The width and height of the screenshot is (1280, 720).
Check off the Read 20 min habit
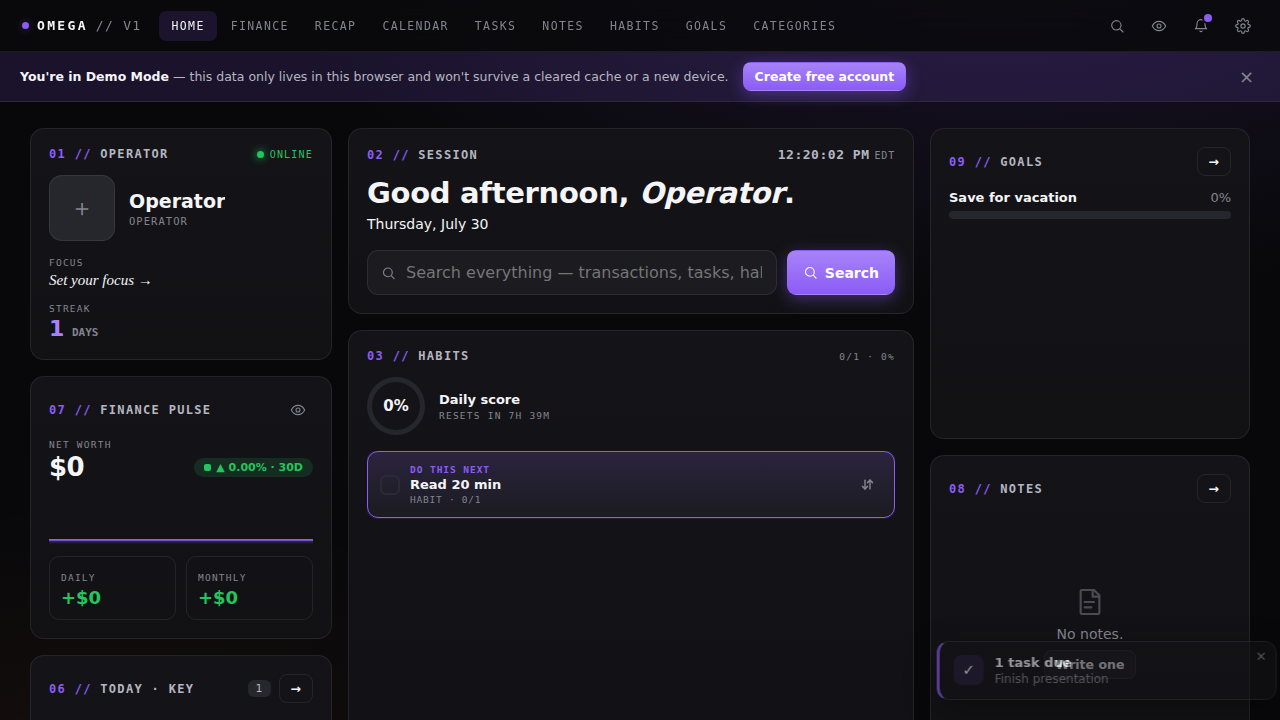(390, 485)
